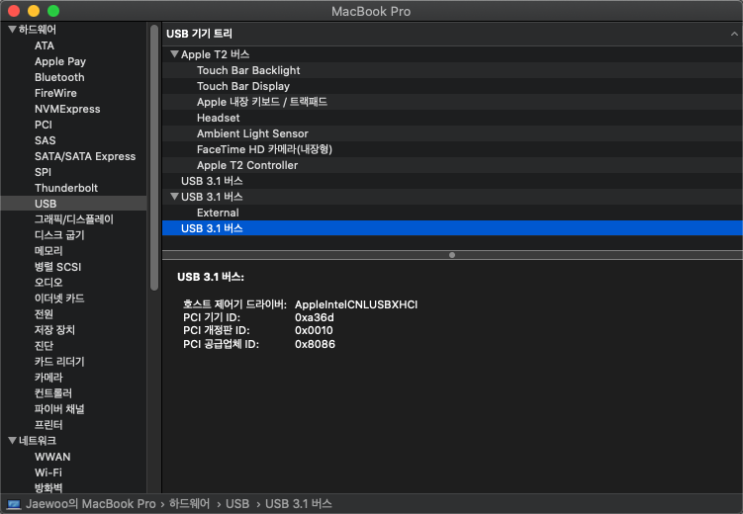Viewport: 743px width, 514px height.
Task: Click the split pane divider handle
Action: tap(452, 255)
